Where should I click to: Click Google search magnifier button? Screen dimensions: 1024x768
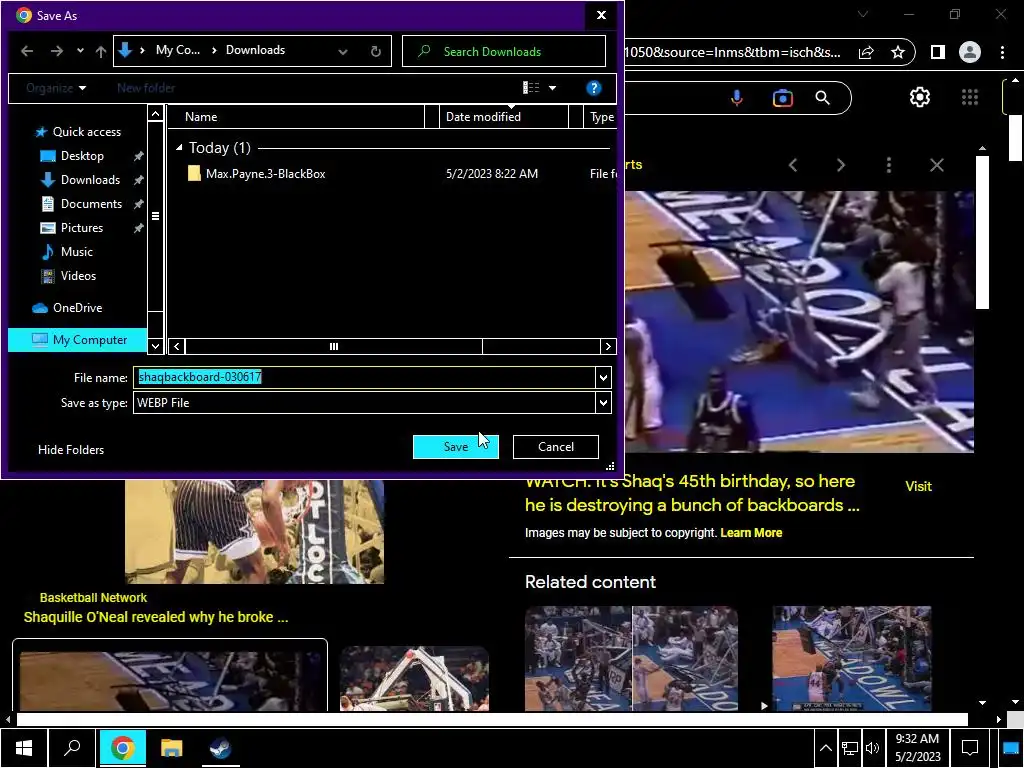click(x=823, y=98)
